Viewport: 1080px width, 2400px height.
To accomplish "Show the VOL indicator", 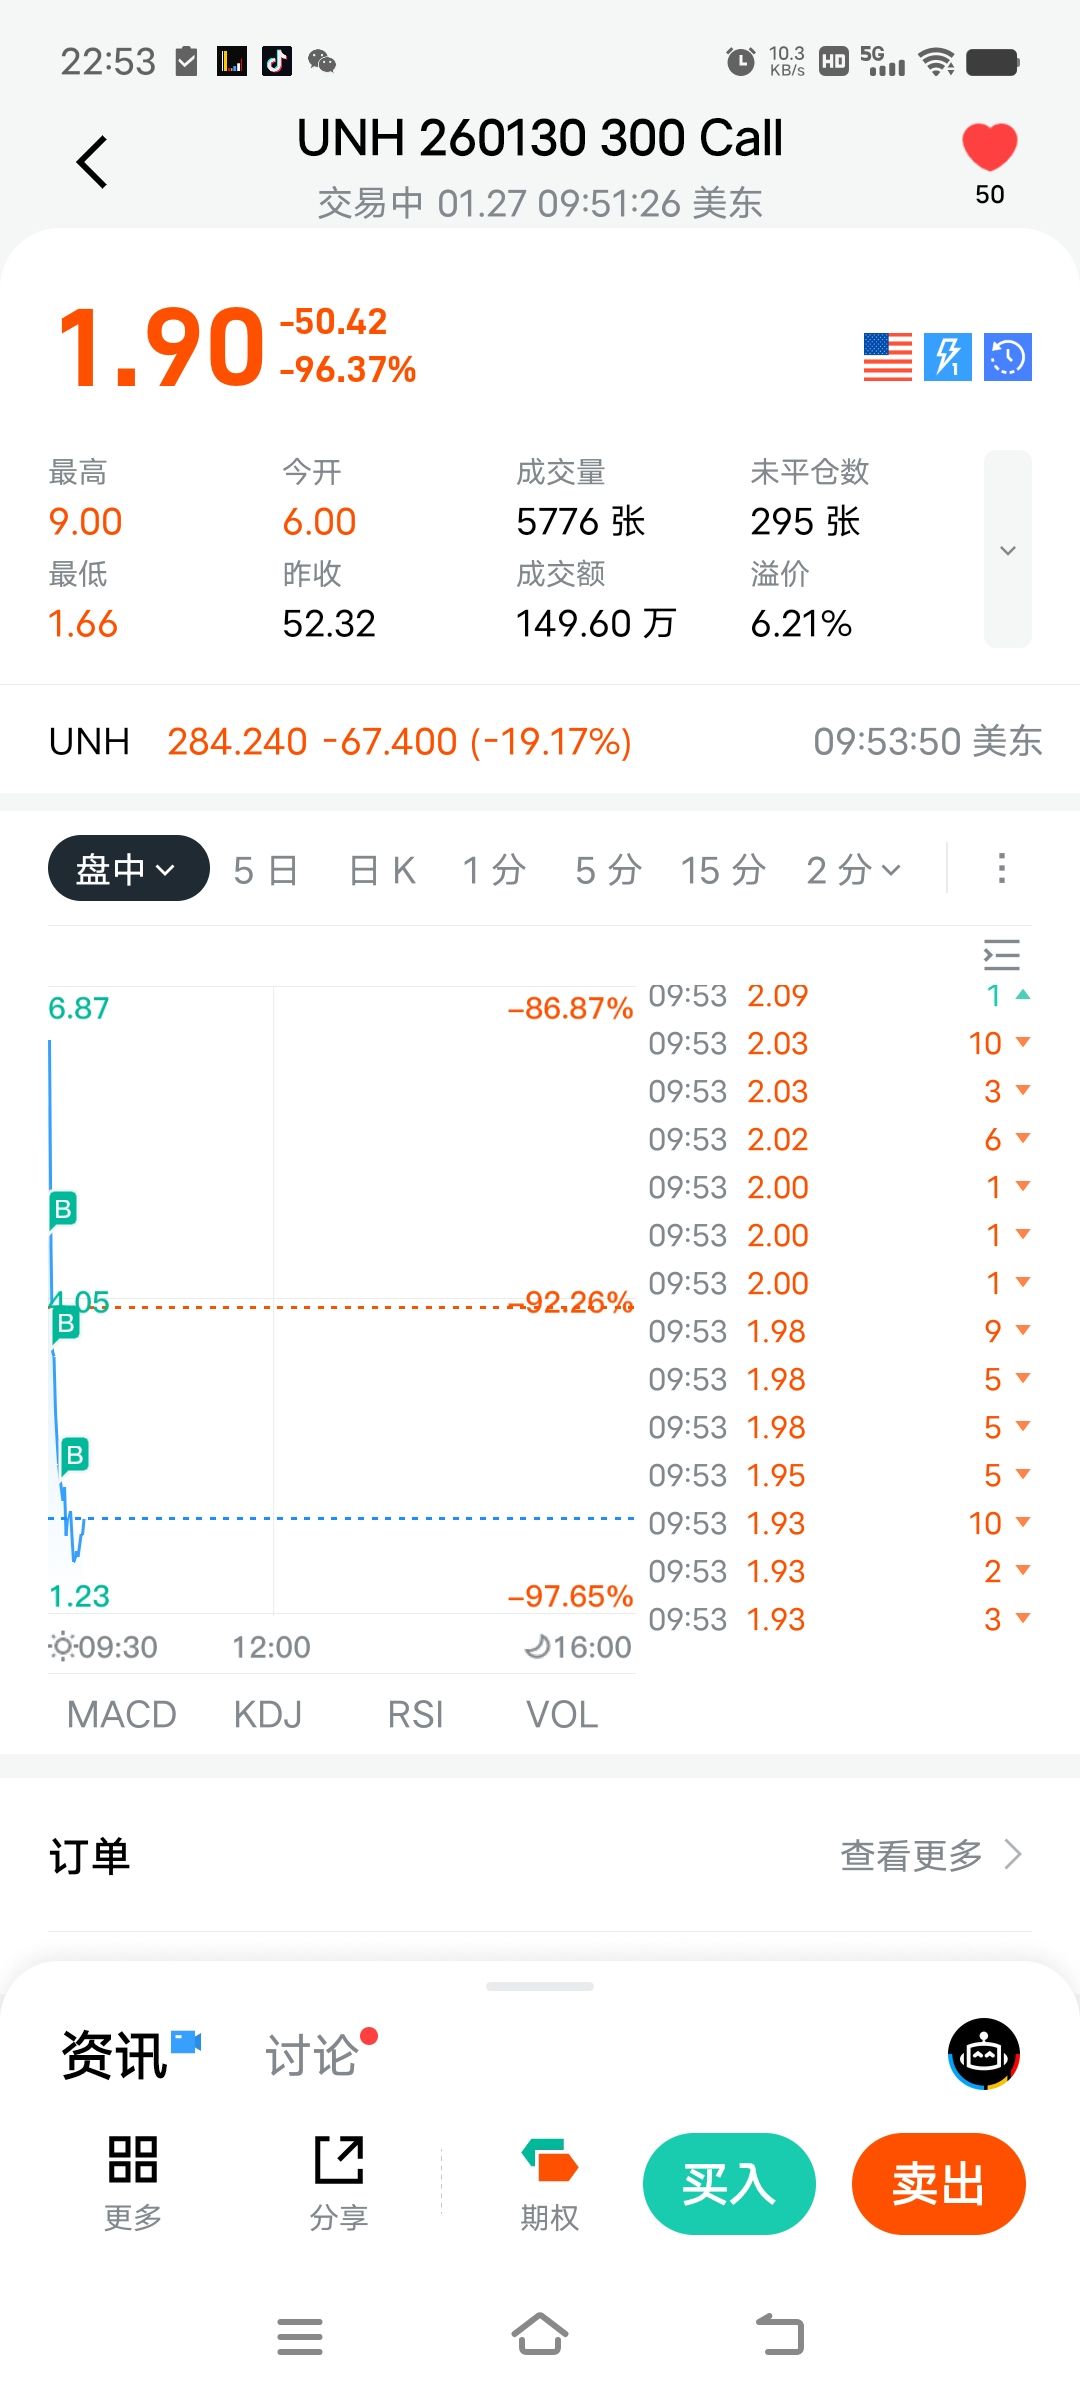I will (562, 1715).
